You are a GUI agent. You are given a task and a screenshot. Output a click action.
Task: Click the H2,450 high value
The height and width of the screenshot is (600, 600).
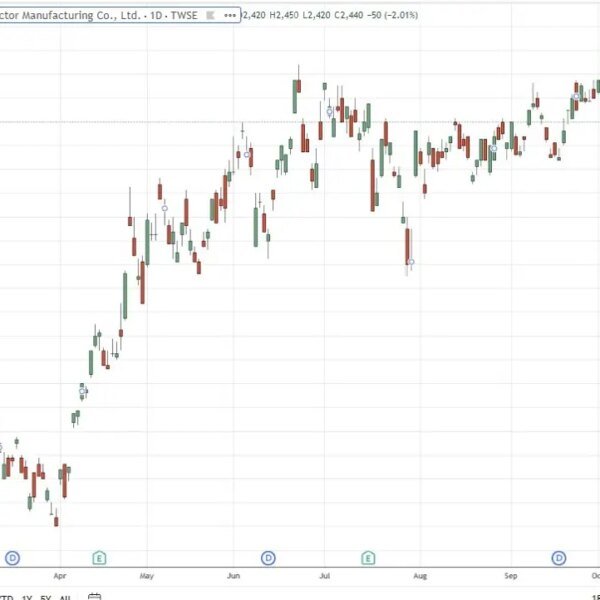coord(284,15)
